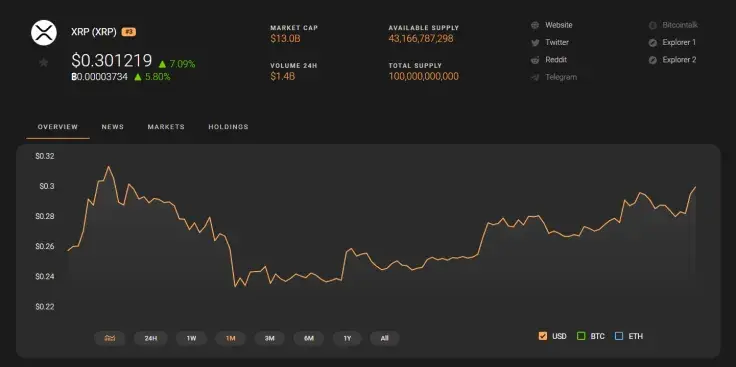Click the compass icon beside Explorer 1
Screen dimensions: 736x367
(652, 43)
